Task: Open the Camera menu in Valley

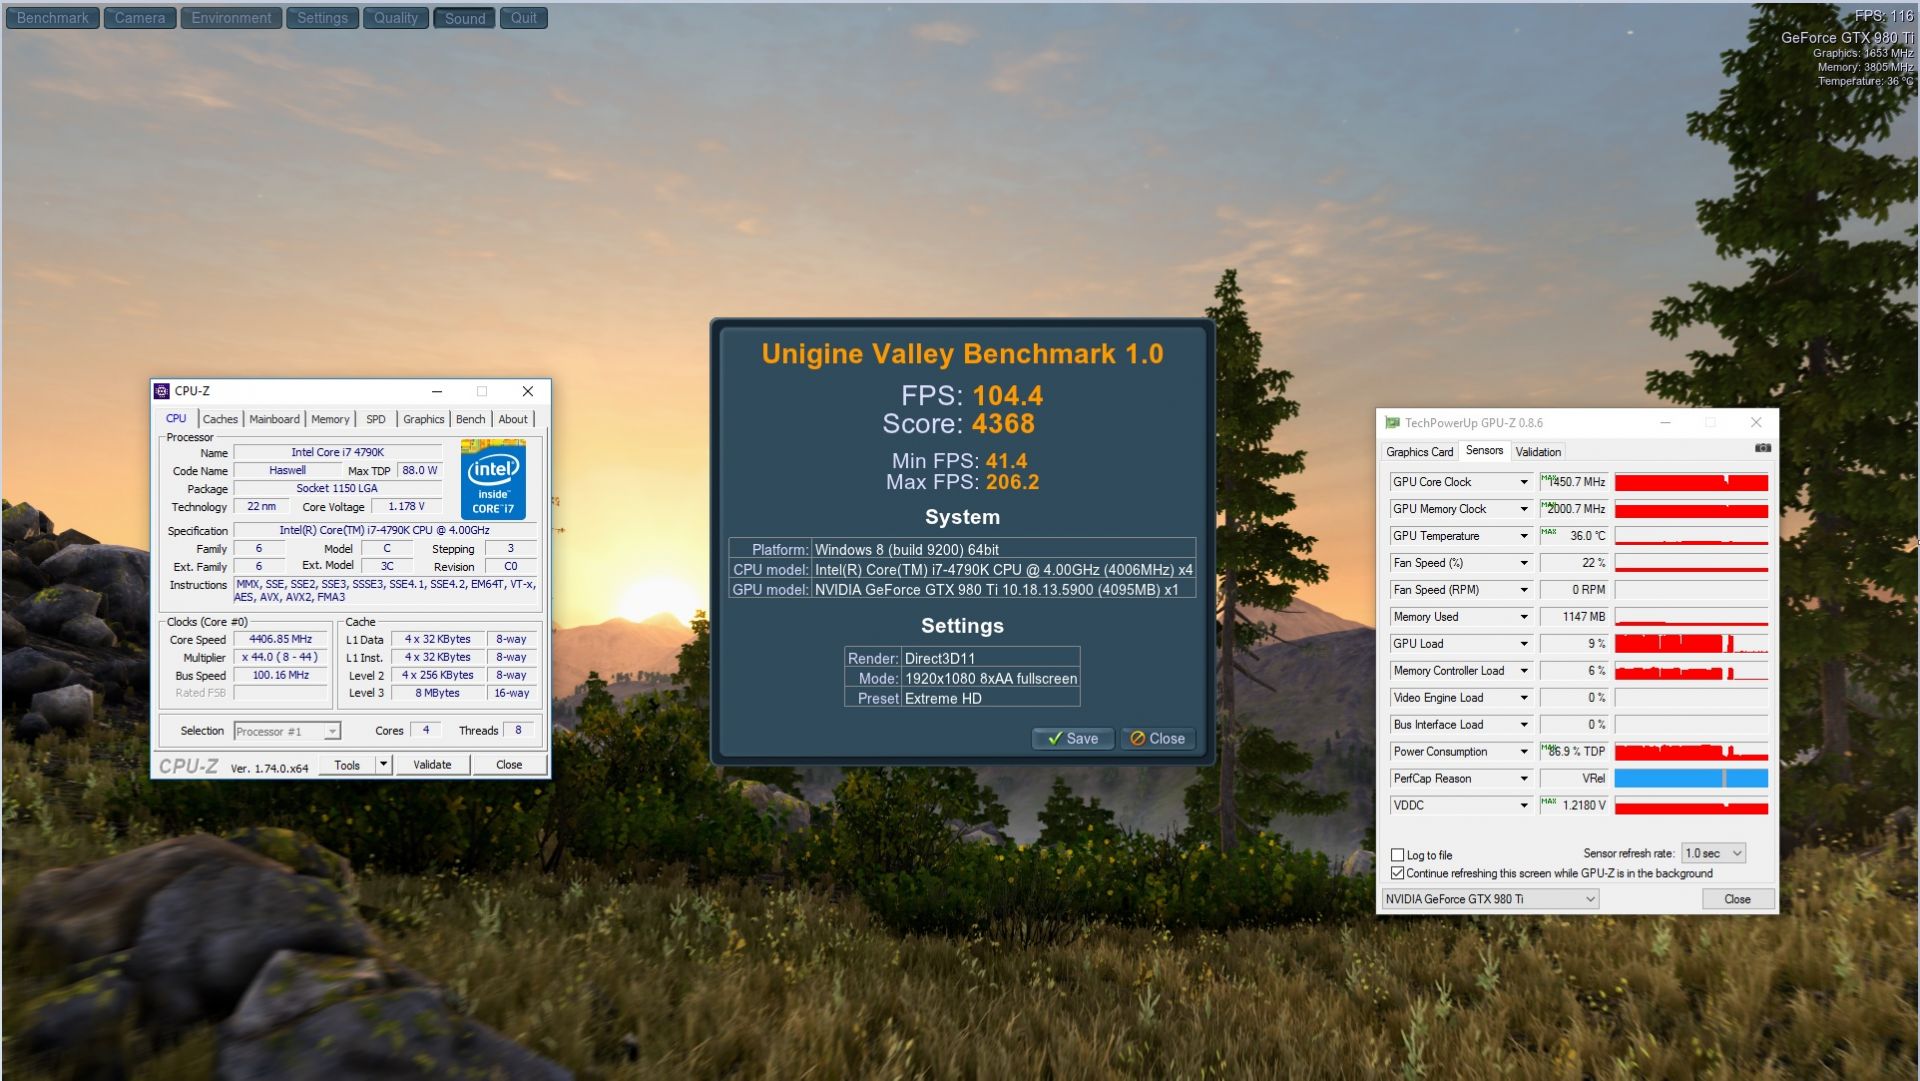Action: click(x=140, y=18)
